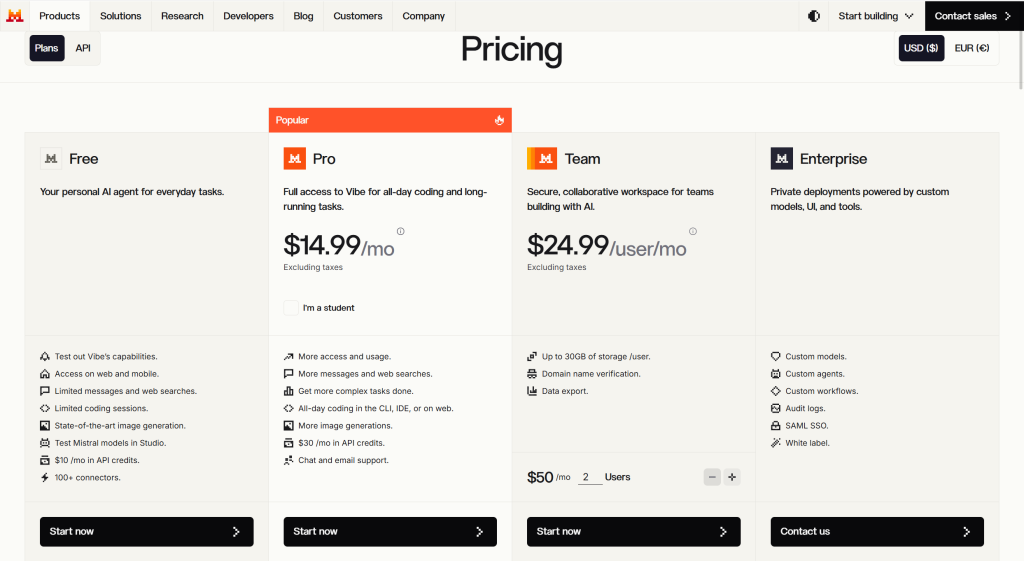Click code icon beside Limited coding sessions
The image size is (1024, 561).
(x=44, y=408)
